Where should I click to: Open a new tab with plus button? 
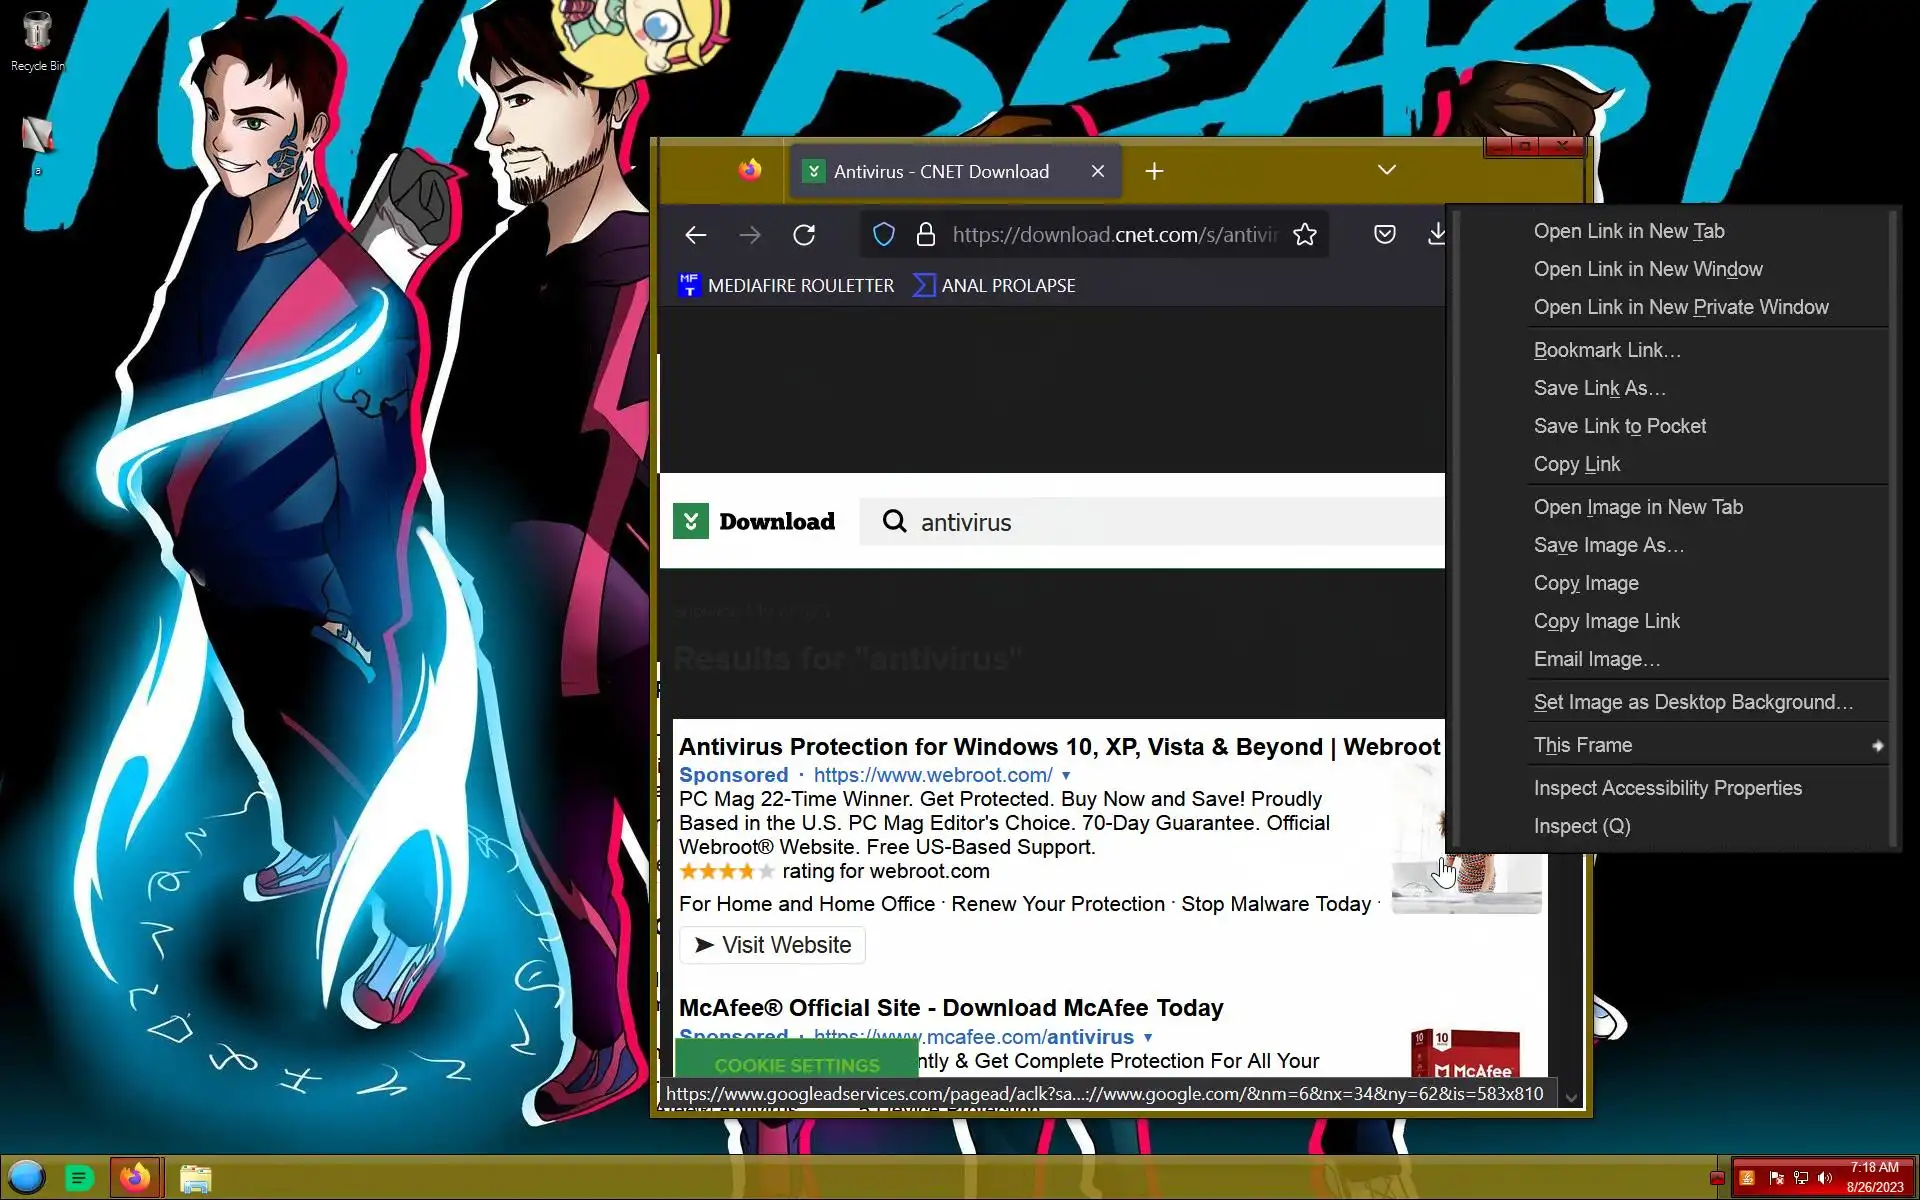[1154, 172]
